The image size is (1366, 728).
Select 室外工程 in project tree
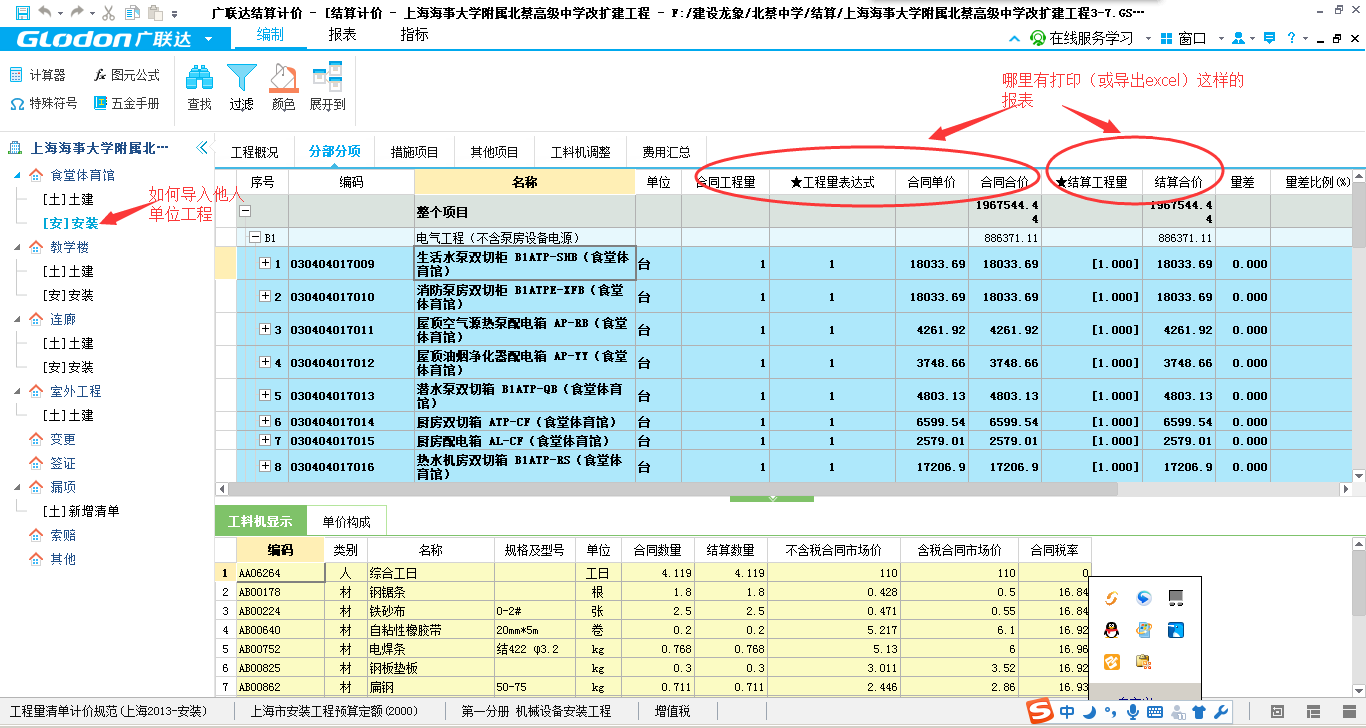[x=76, y=391]
